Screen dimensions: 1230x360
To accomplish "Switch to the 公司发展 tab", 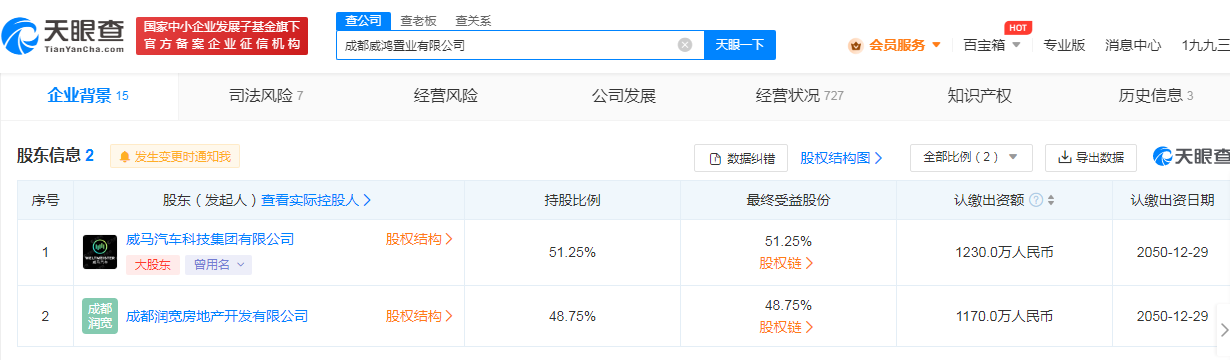I will pos(623,96).
